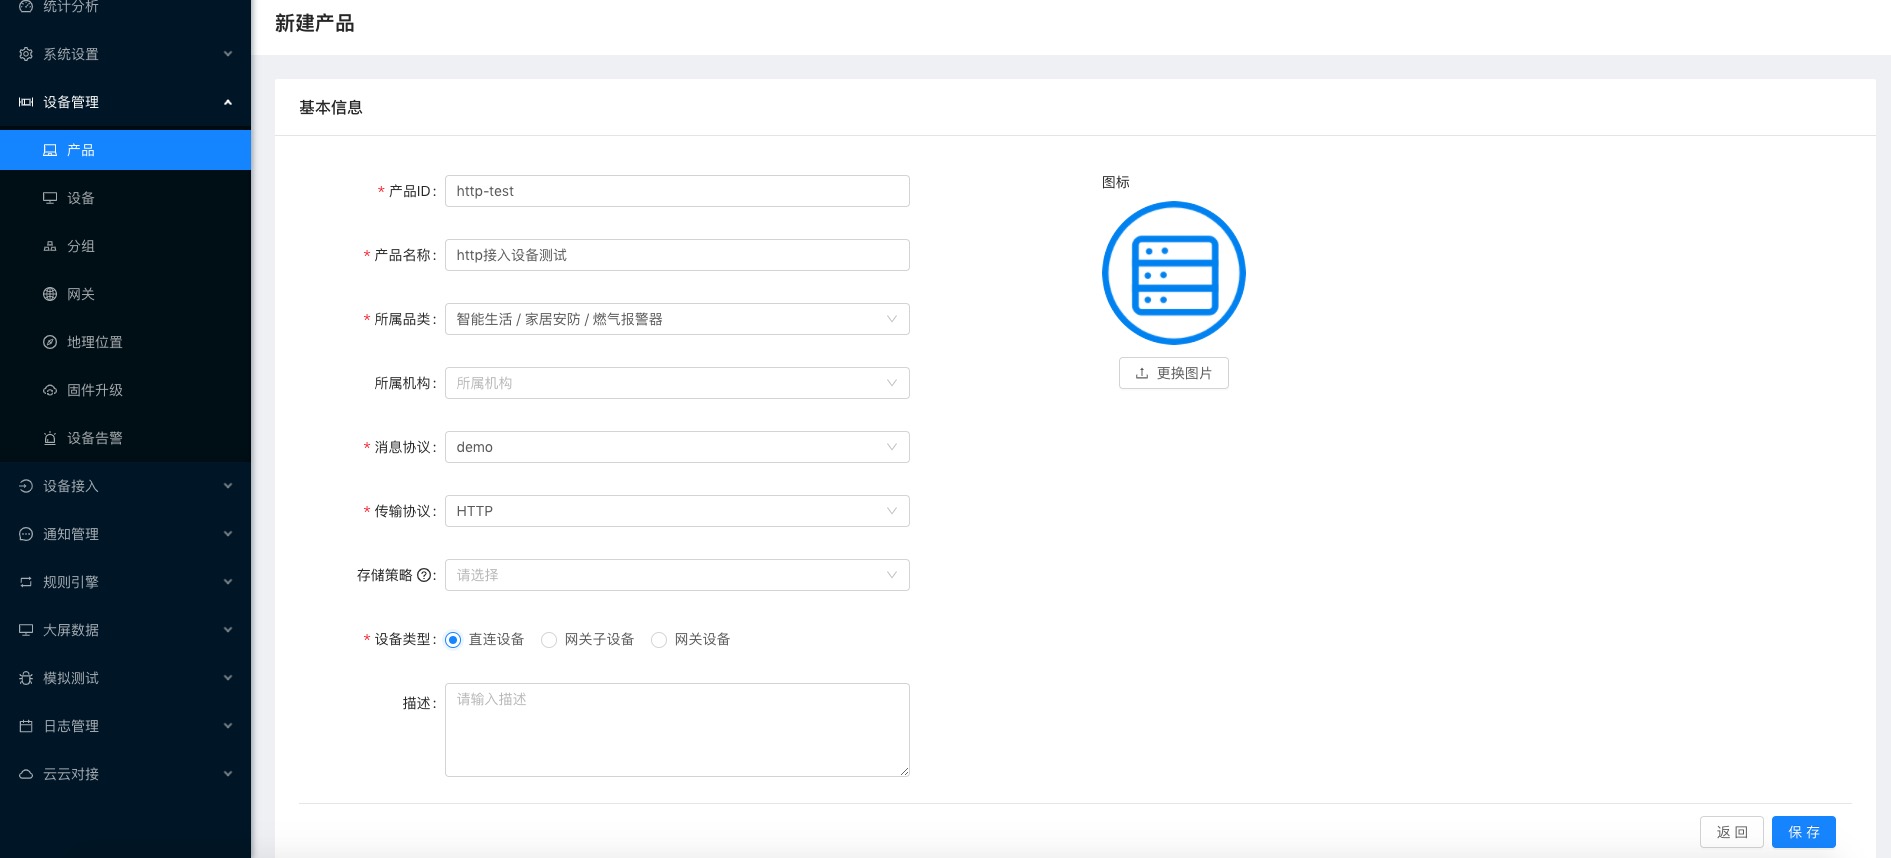Screen dimensions: 1891x858
Task: Click the 分组 group icon in sidebar
Action: [x=50, y=246]
